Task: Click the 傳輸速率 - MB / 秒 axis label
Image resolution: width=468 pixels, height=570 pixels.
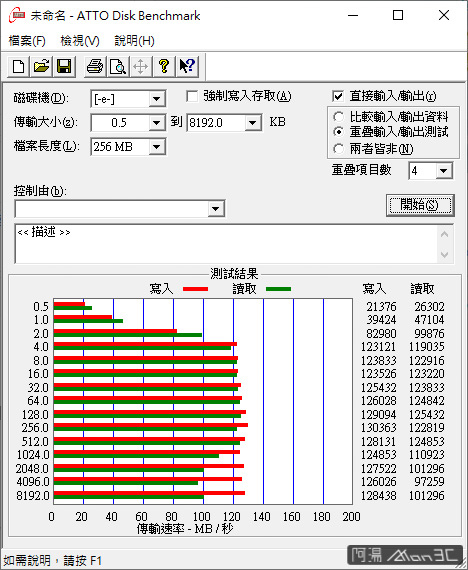Action: click(x=185, y=529)
